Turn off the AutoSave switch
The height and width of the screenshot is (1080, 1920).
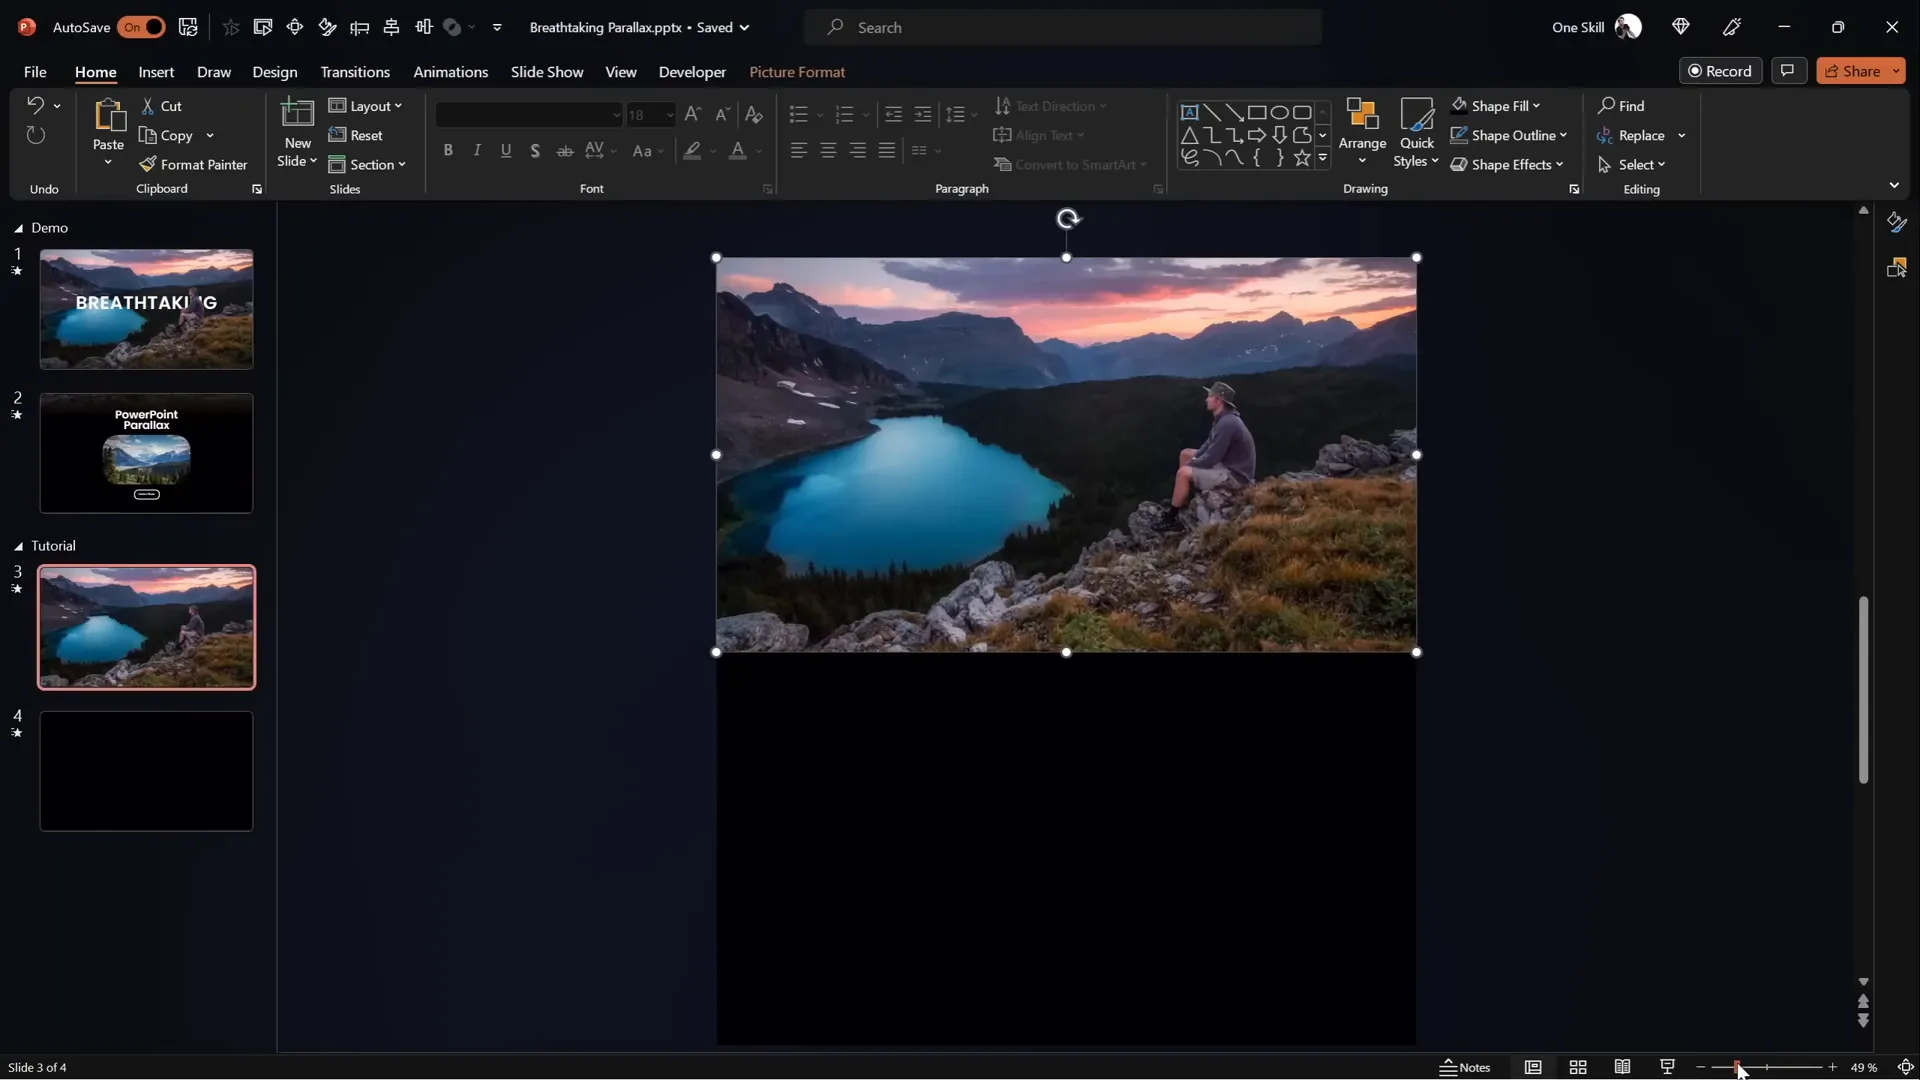click(x=142, y=27)
